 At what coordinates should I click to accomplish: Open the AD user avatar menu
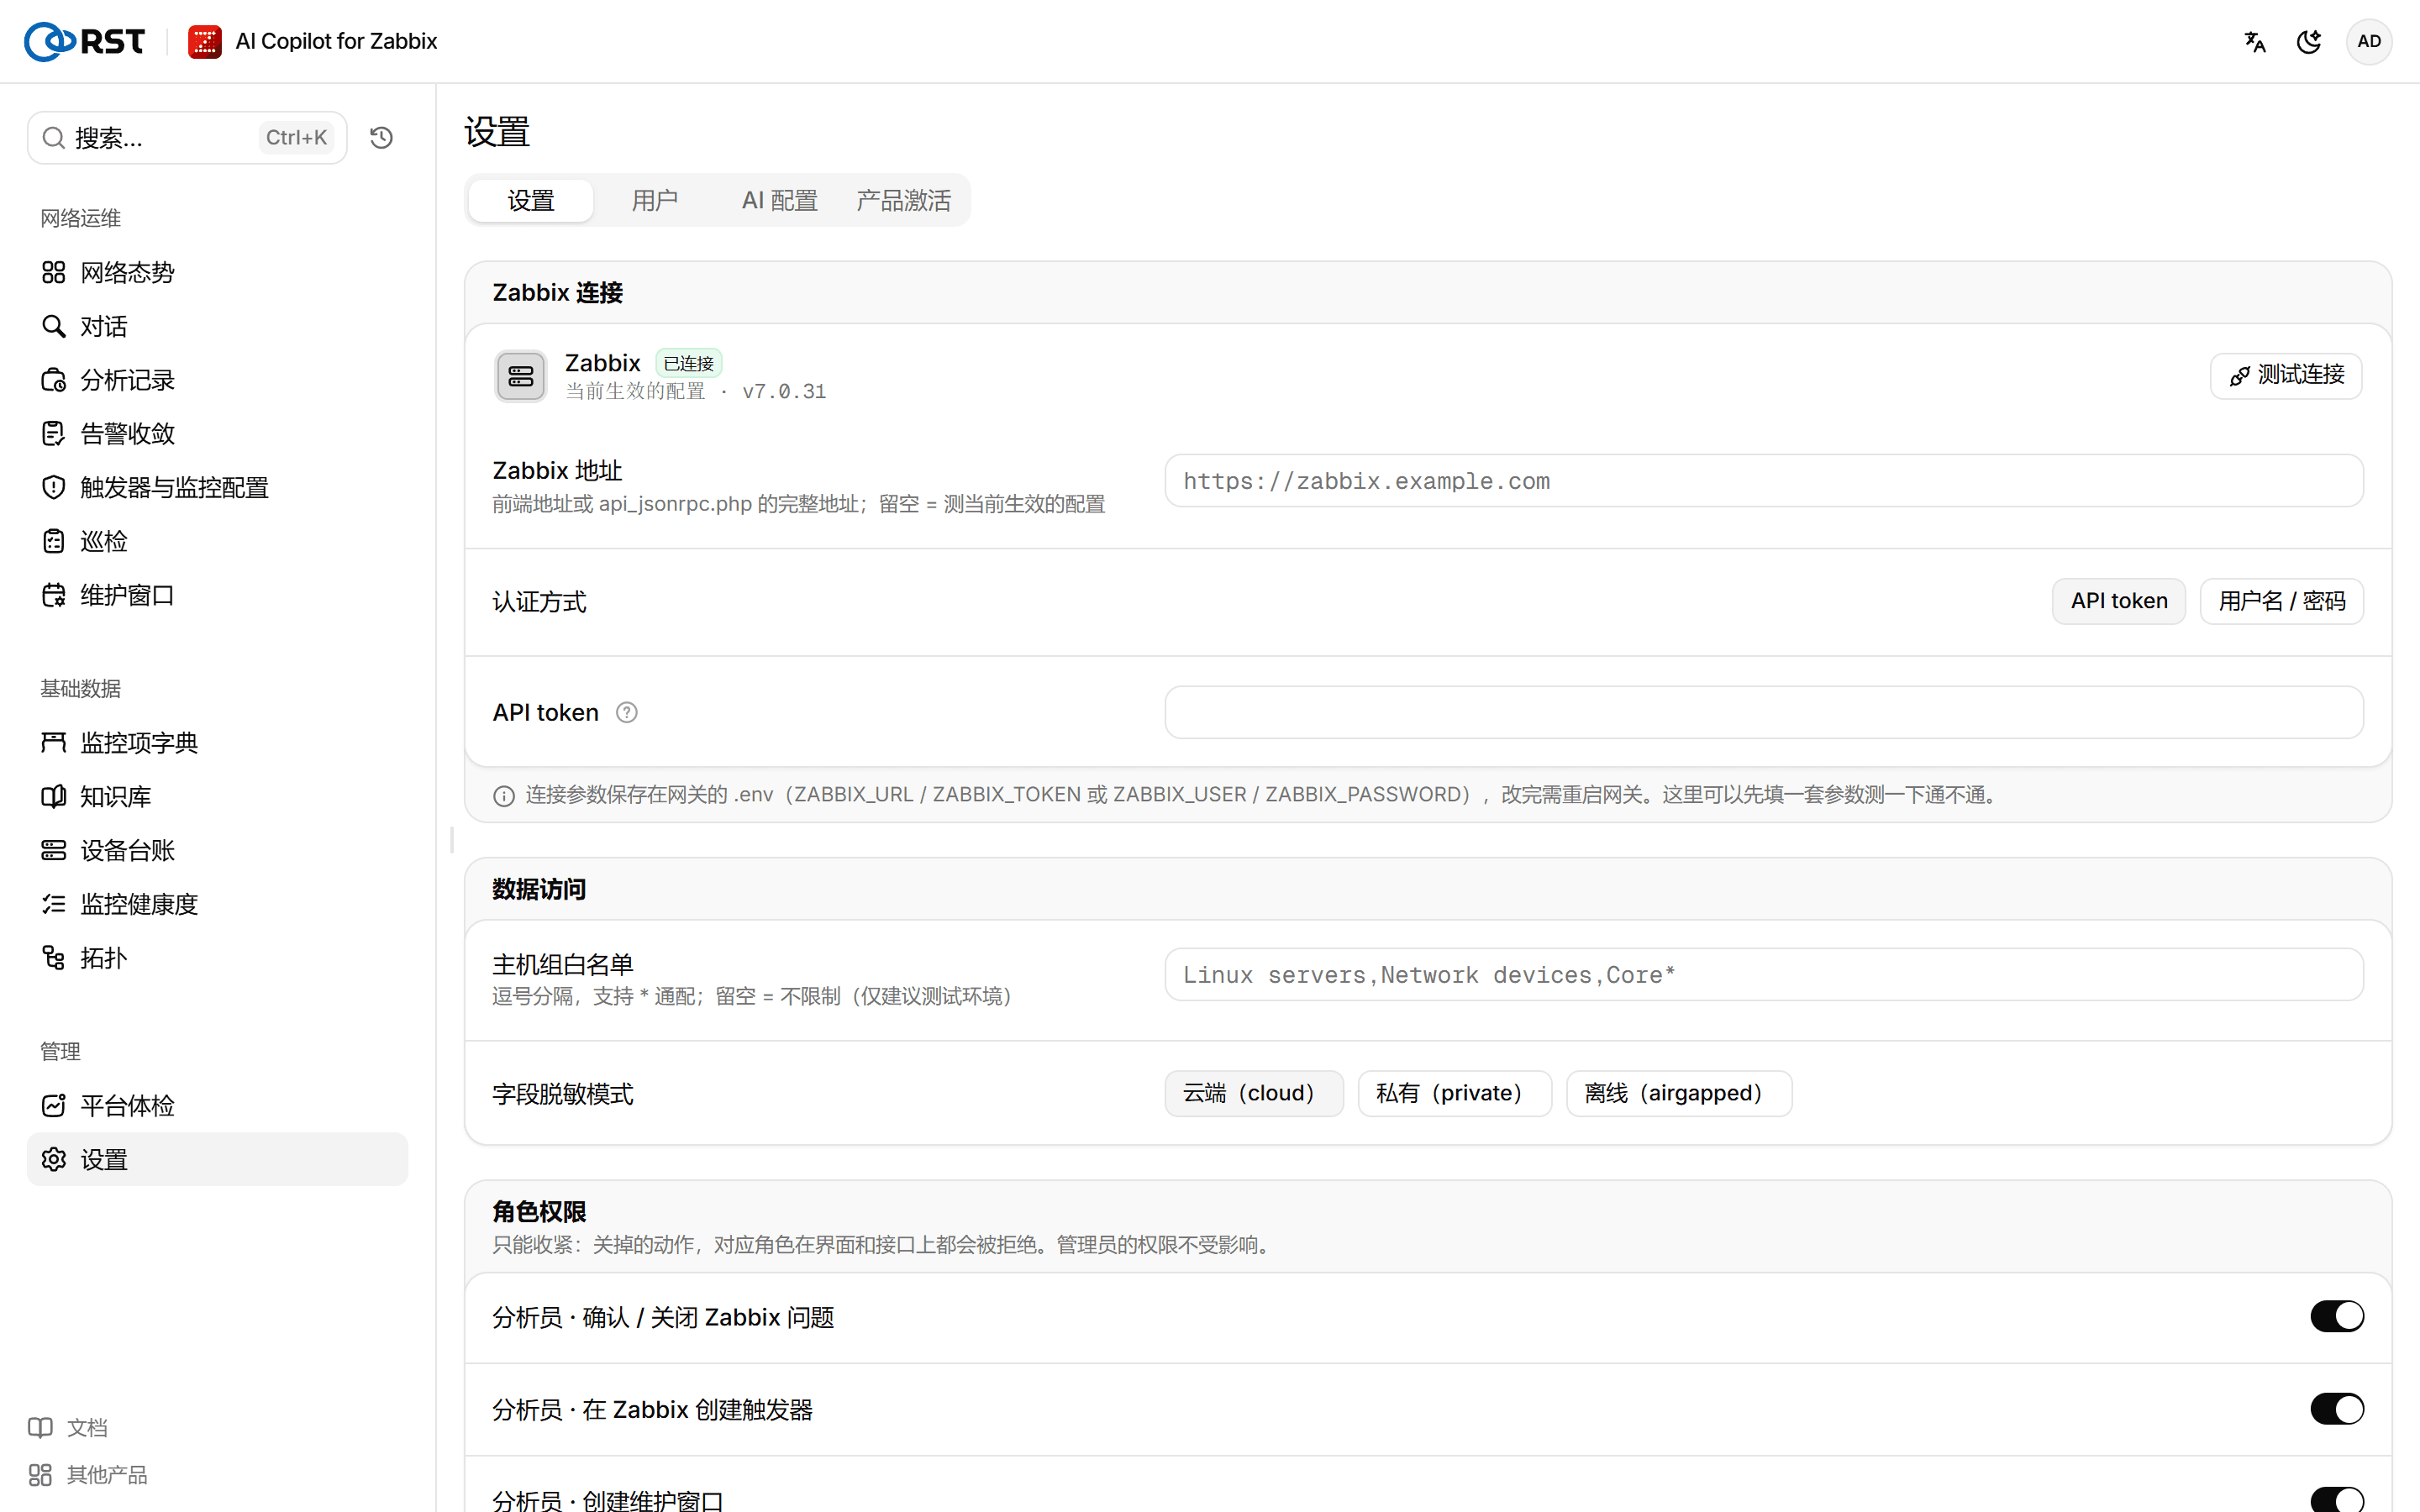tap(2369, 41)
